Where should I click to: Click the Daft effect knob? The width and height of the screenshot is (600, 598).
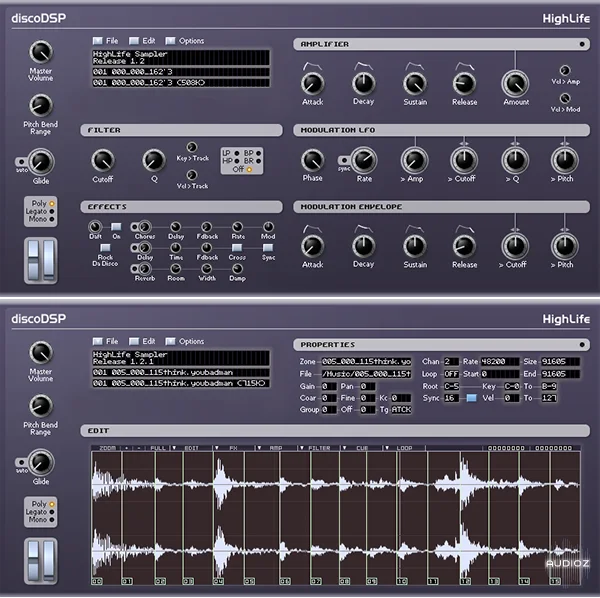coord(95,227)
